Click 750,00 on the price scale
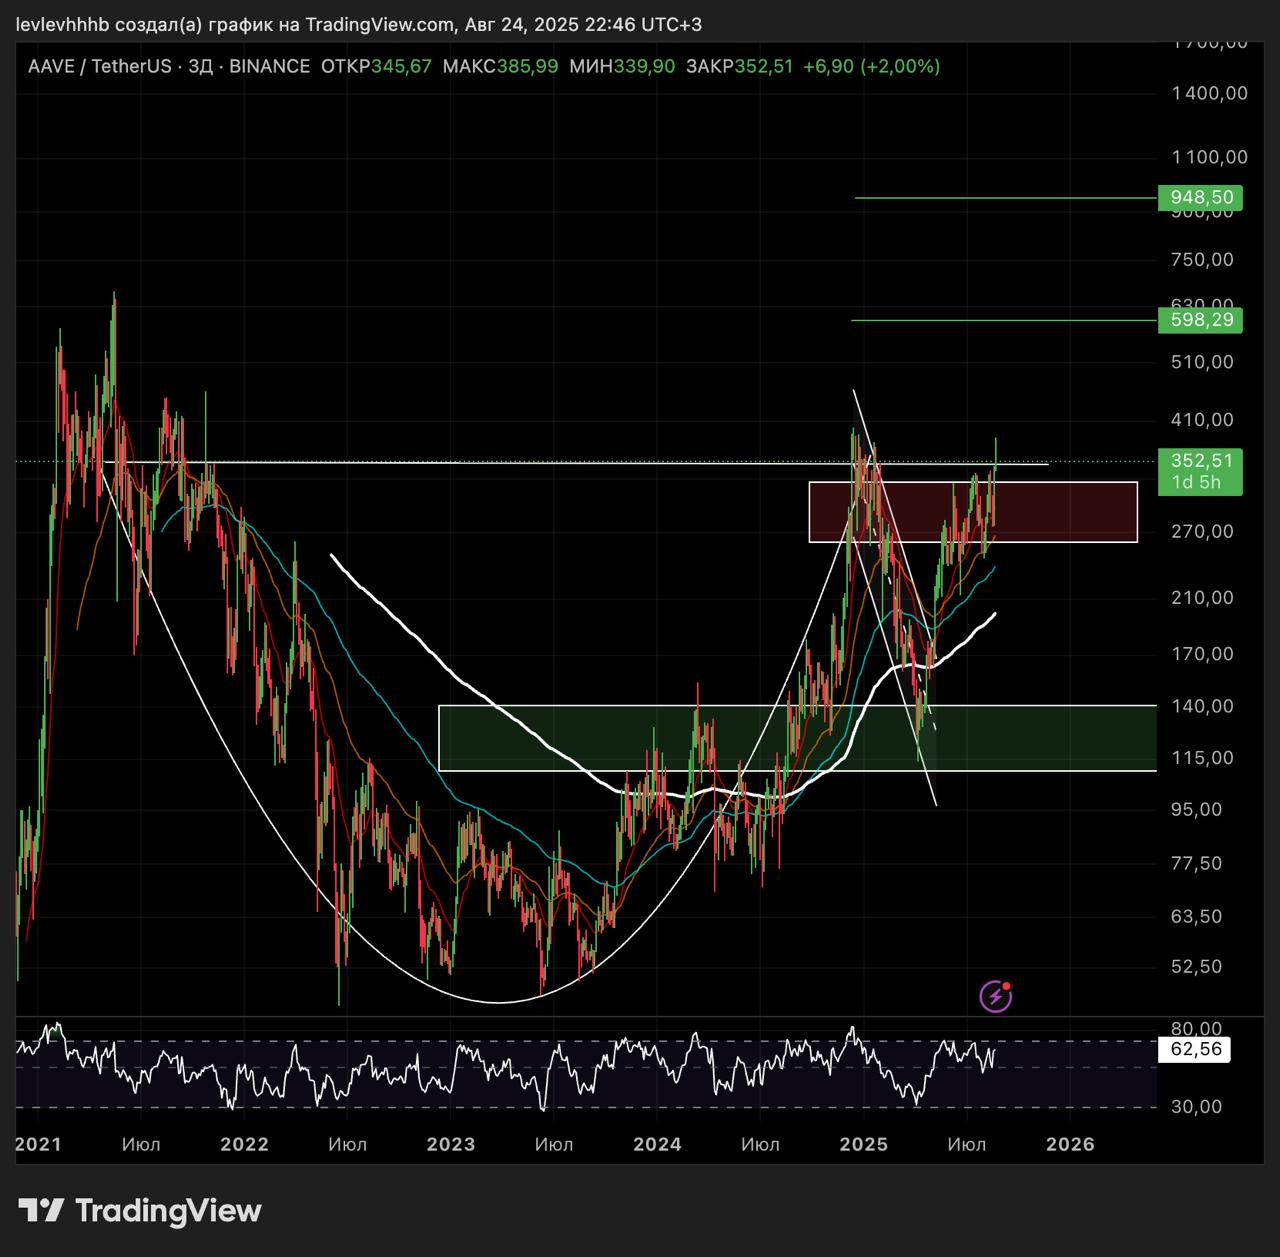The width and height of the screenshot is (1280, 1257). (x=1203, y=260)
